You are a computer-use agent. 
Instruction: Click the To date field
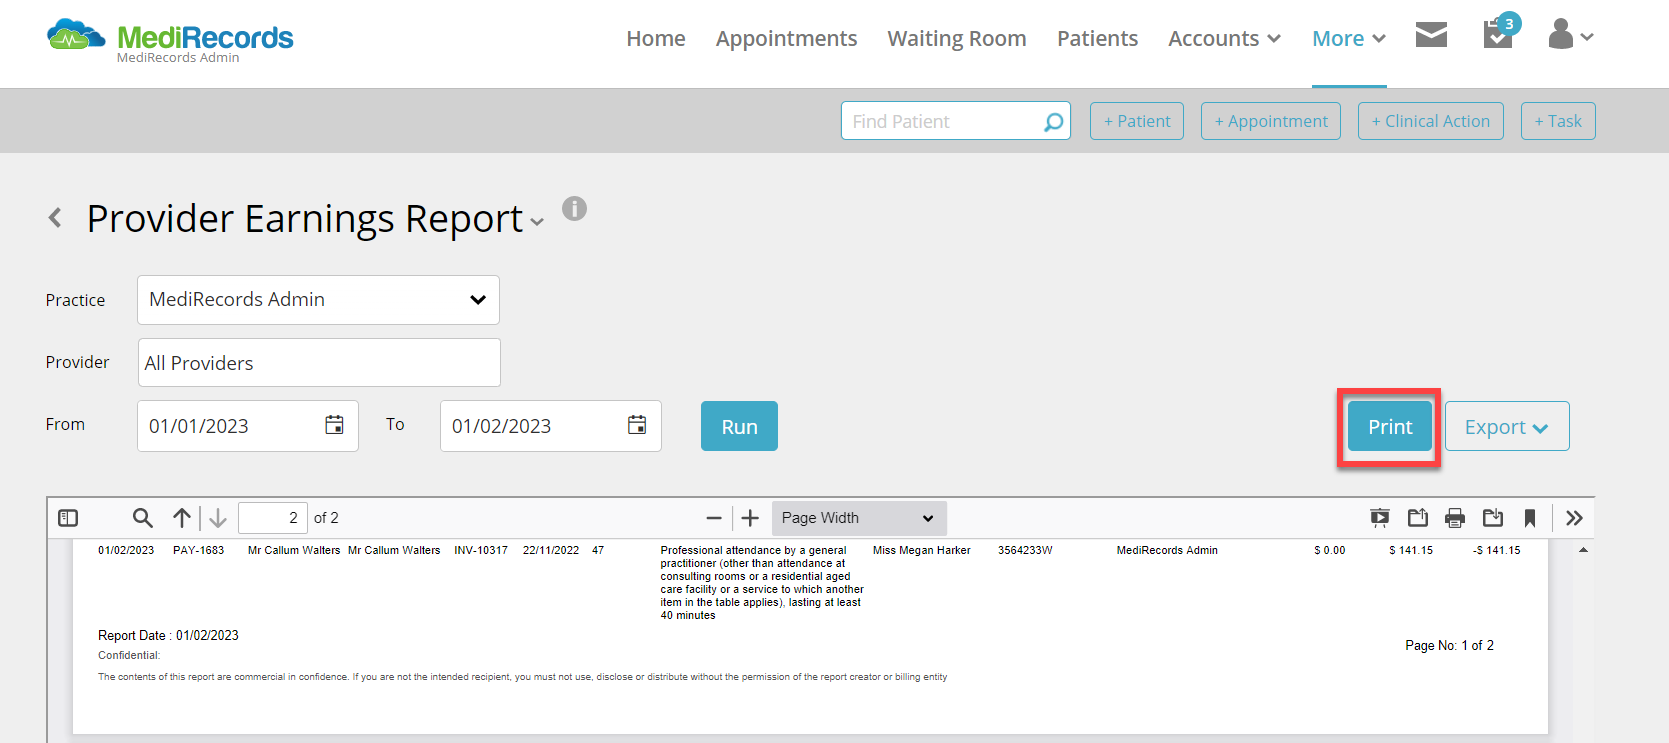click(x=551, y=426)
